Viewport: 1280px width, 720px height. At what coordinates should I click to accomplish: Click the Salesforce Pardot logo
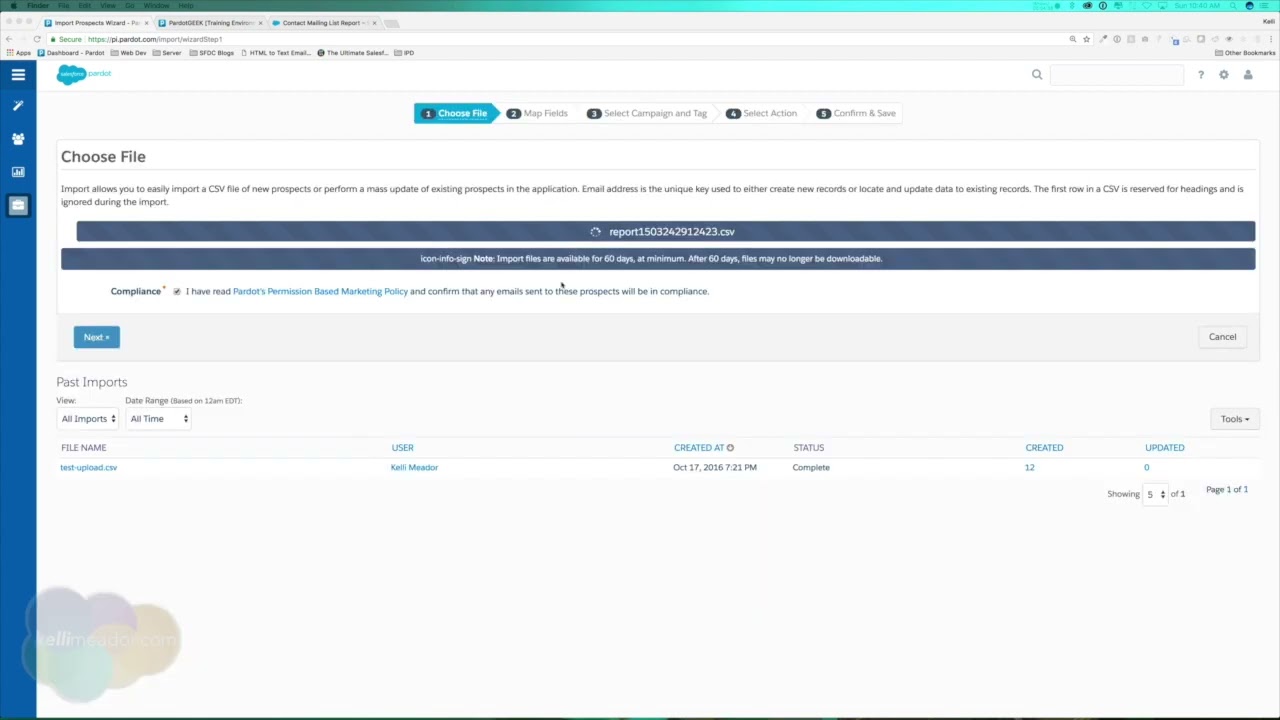(x=84, y=74)
